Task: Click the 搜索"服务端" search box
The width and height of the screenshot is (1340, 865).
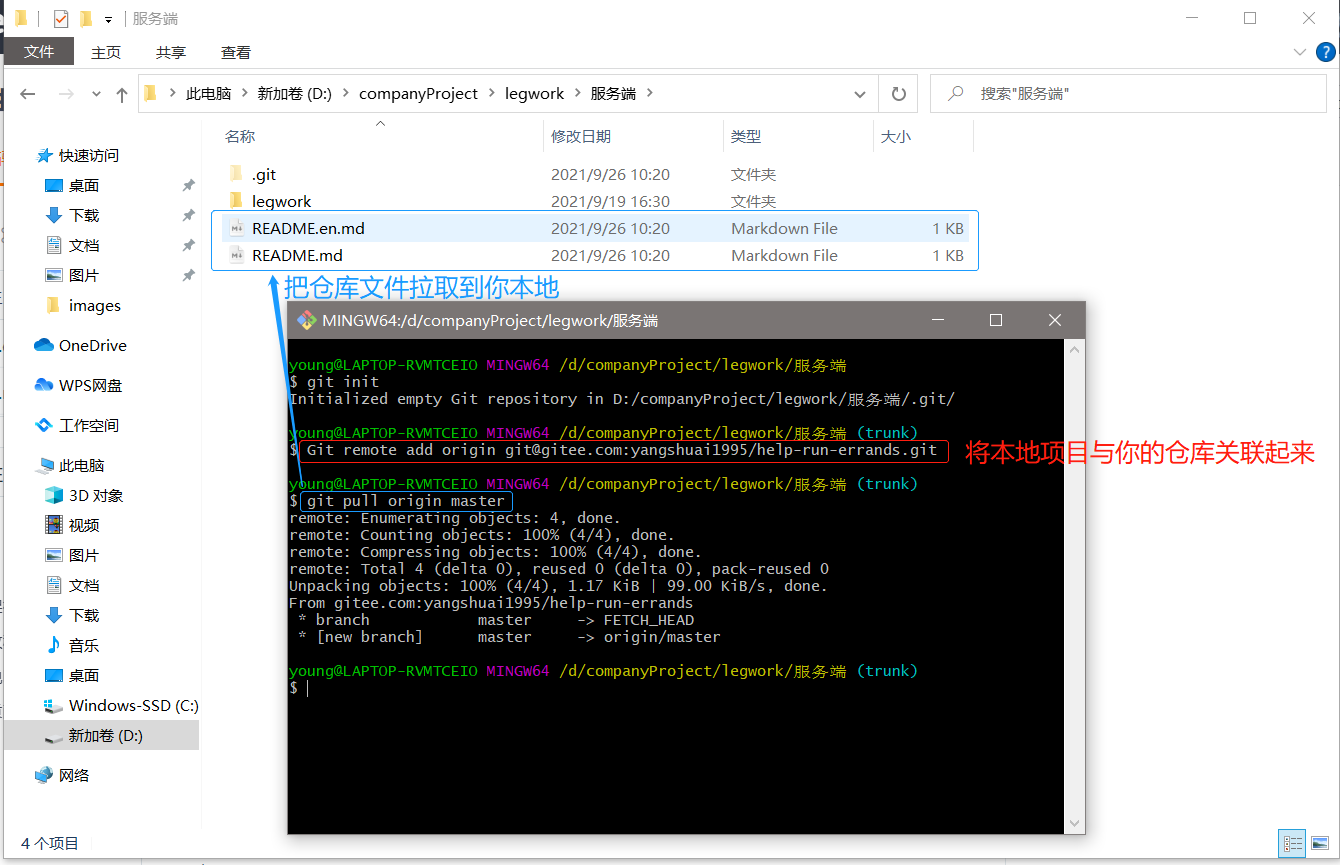Action: (1128, 93)
